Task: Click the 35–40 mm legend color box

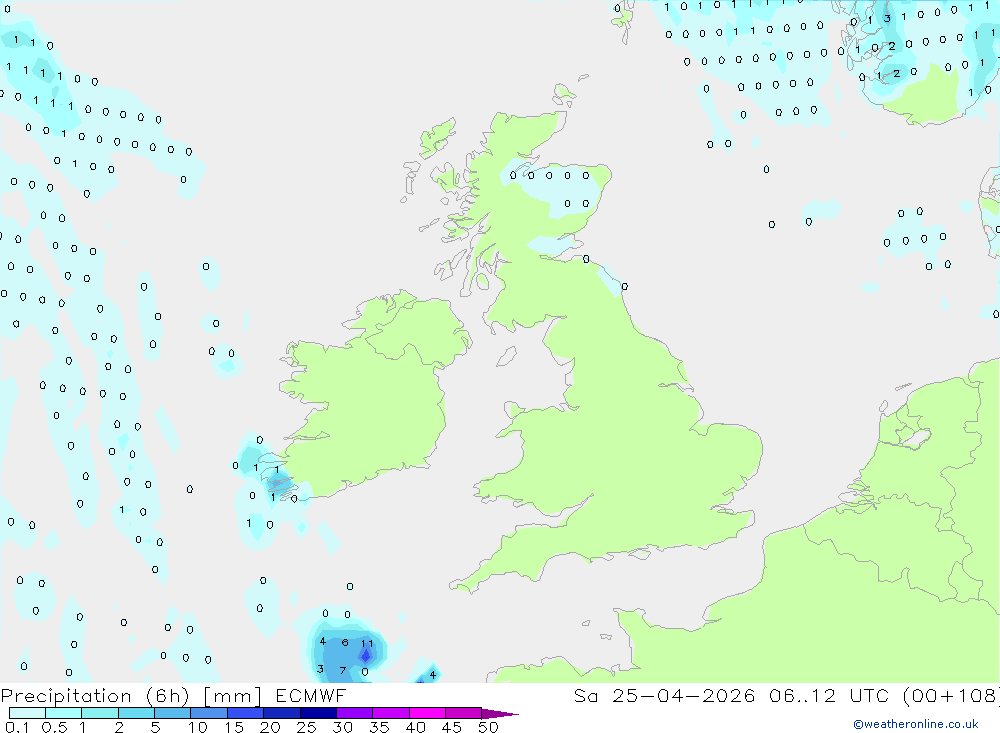Action: coord(391,713)
